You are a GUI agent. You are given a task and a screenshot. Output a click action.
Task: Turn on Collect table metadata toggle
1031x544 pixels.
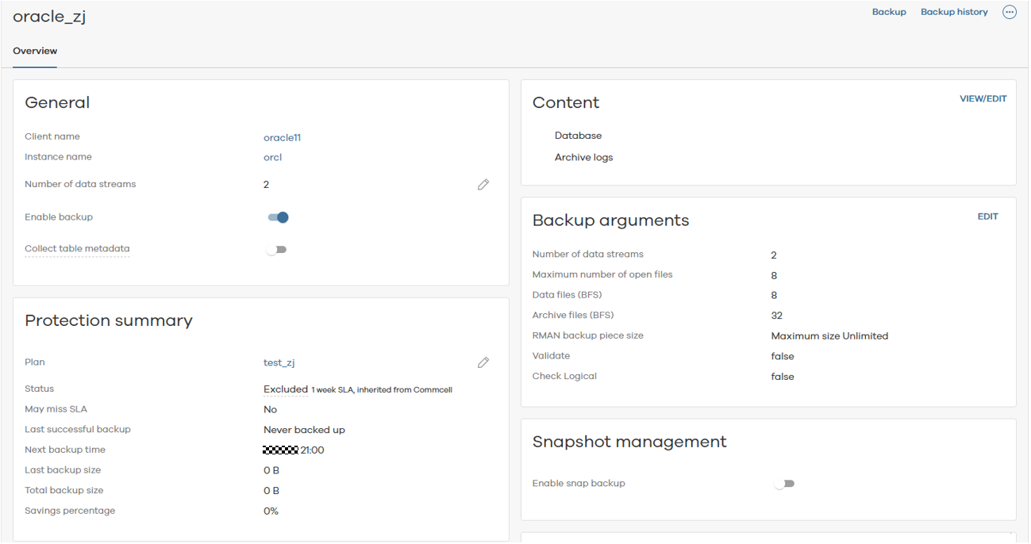(x=277, y=250)
